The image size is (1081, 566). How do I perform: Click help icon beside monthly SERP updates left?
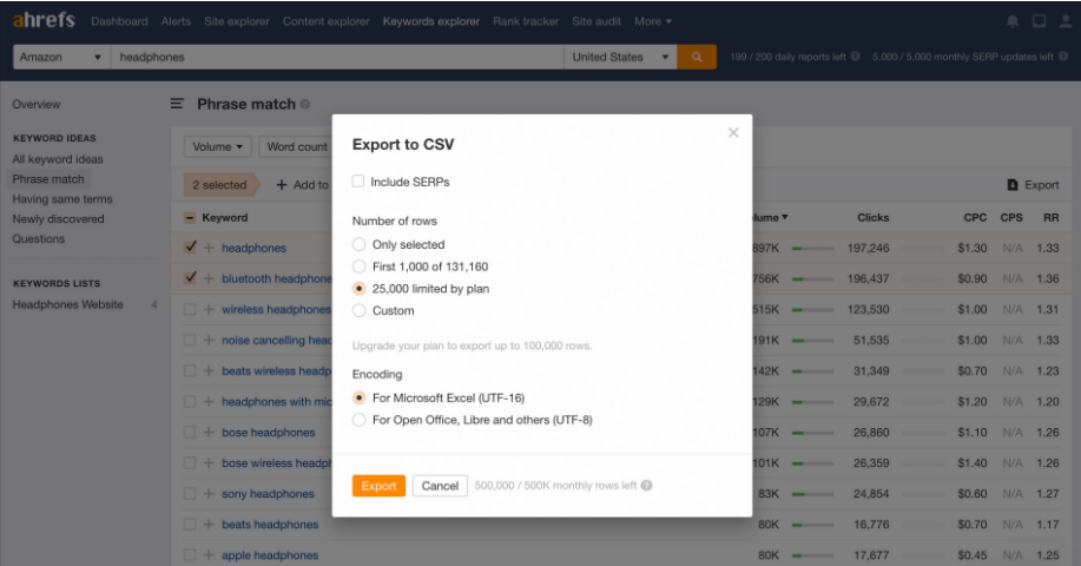[x=1063, y=57]
